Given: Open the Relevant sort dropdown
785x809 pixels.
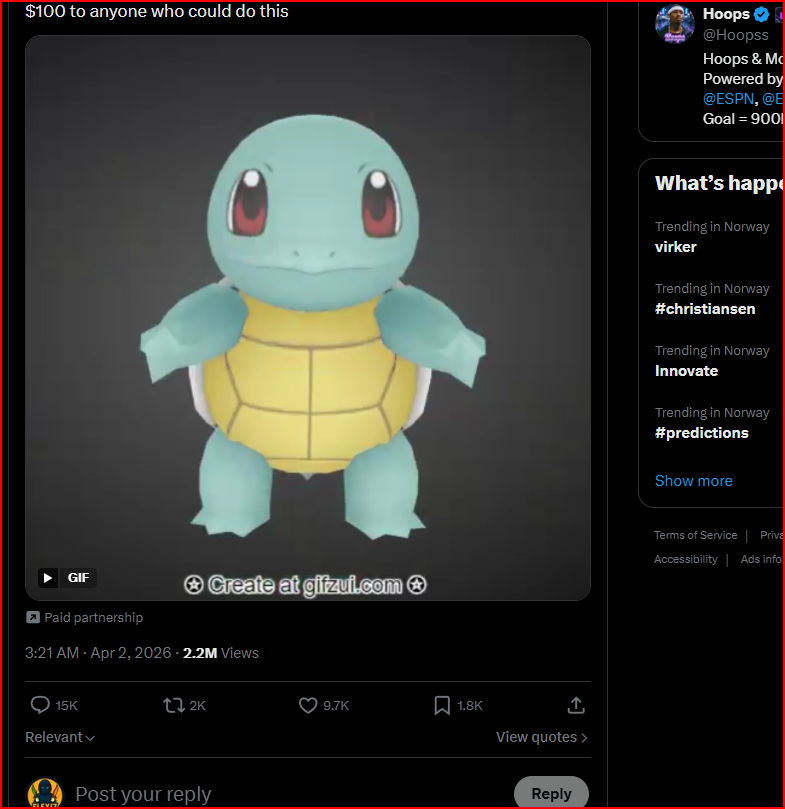Looking at the screenshot, I should (x=60, y=737).
